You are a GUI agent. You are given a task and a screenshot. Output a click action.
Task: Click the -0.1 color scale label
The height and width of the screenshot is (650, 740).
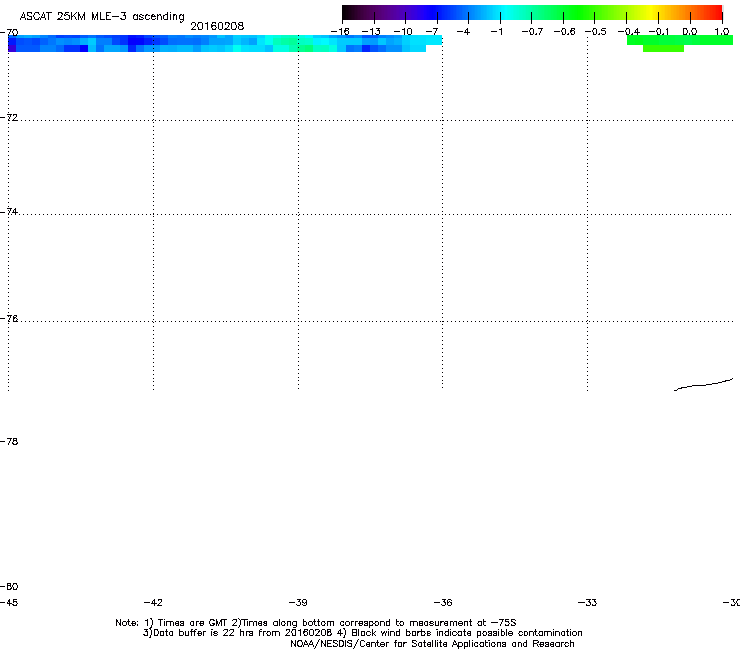point(659,32)
